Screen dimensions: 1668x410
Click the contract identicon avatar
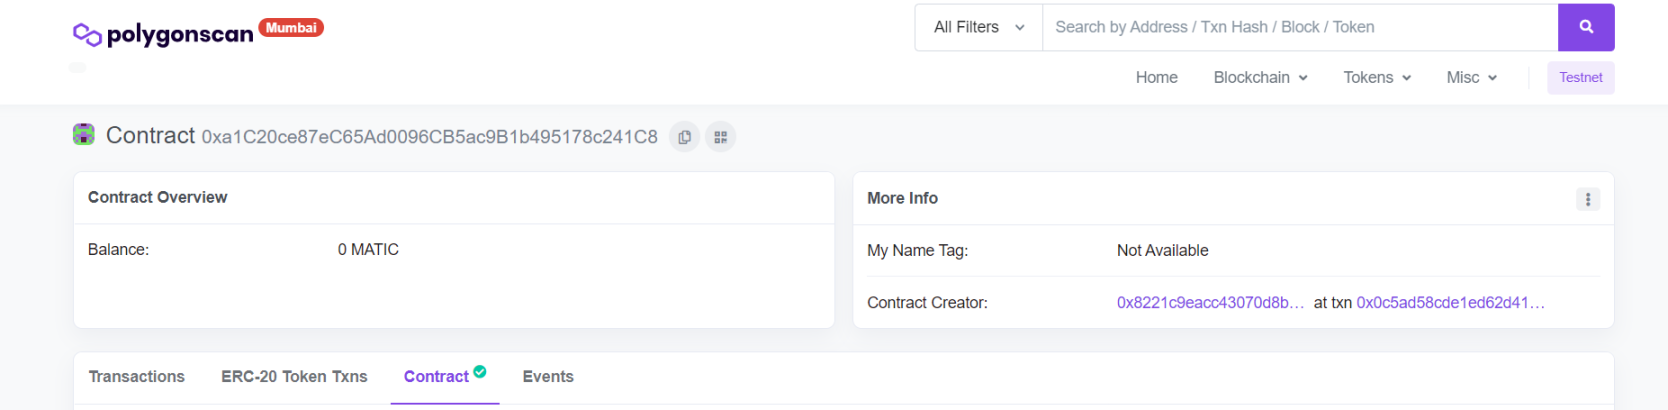84,135
